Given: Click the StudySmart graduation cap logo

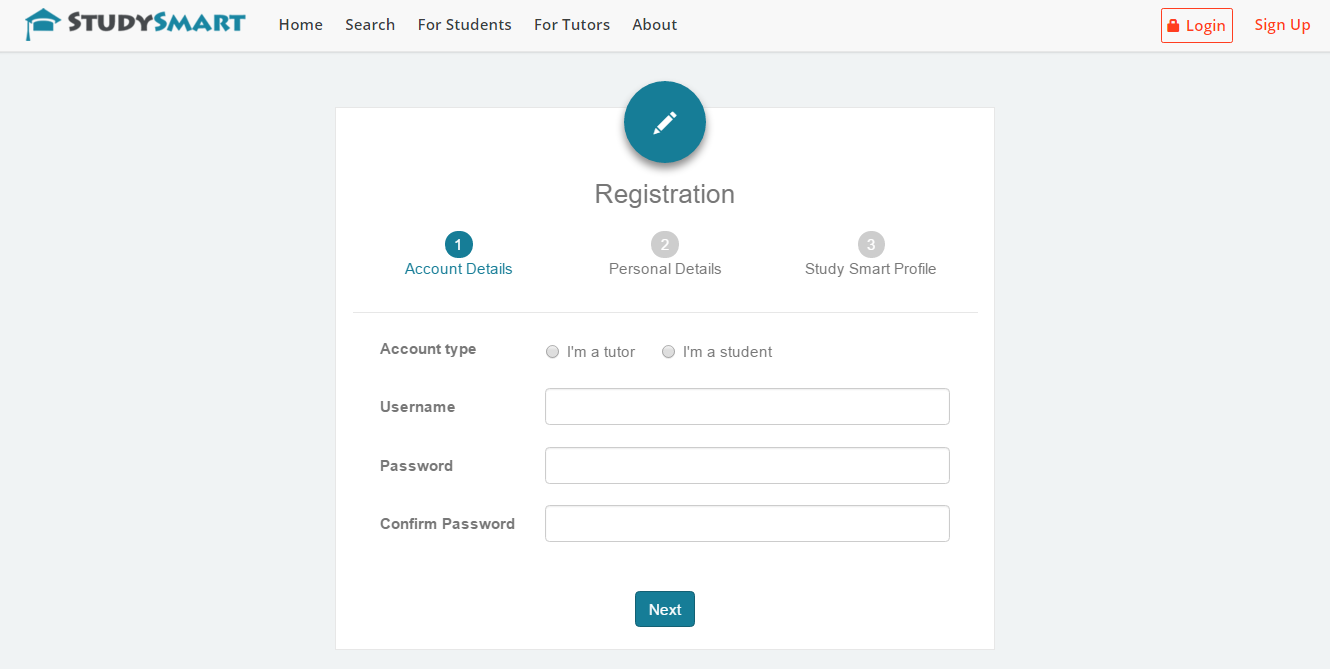Looking at the screenshot, I should tap(40, 23).
